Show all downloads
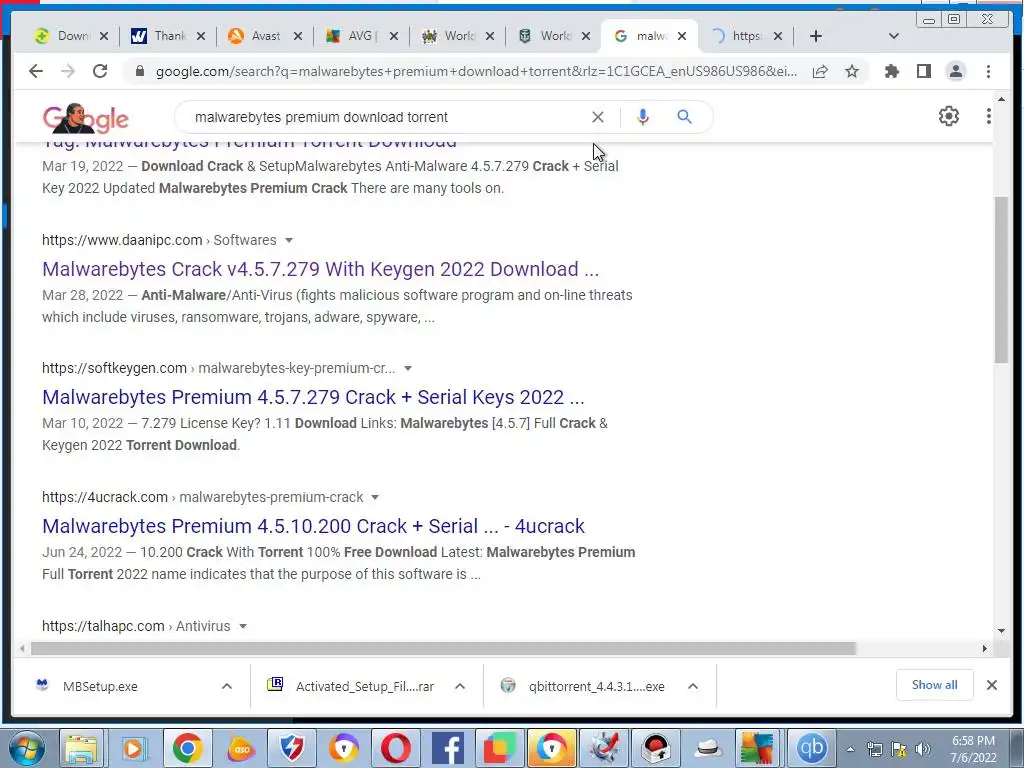Screen dimensions: 1024x768 [x=934, y=685]
